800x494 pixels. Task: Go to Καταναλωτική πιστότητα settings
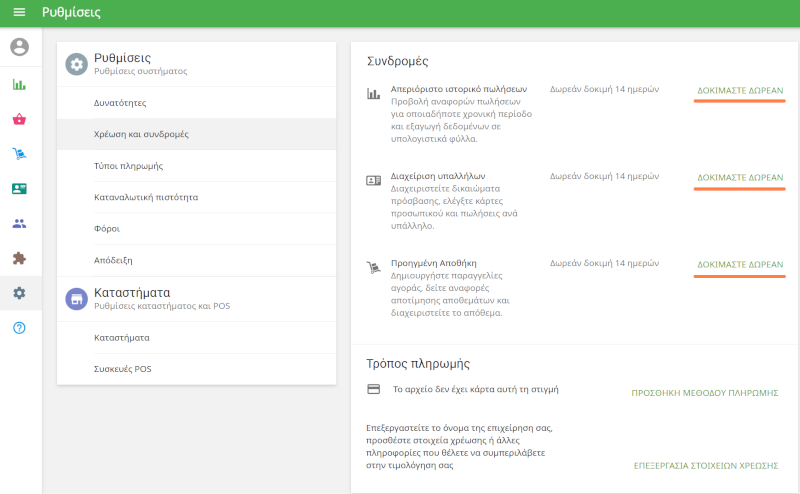(145, 197)
